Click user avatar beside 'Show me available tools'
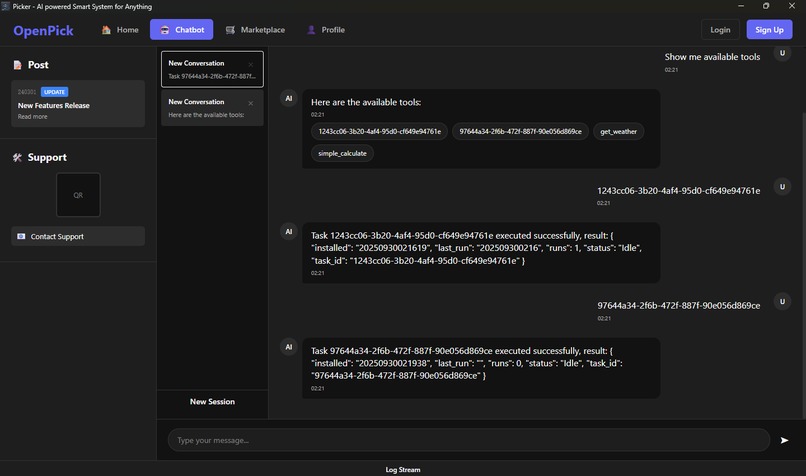The height and width of the screenshot is (476, 806). point(782,53)
